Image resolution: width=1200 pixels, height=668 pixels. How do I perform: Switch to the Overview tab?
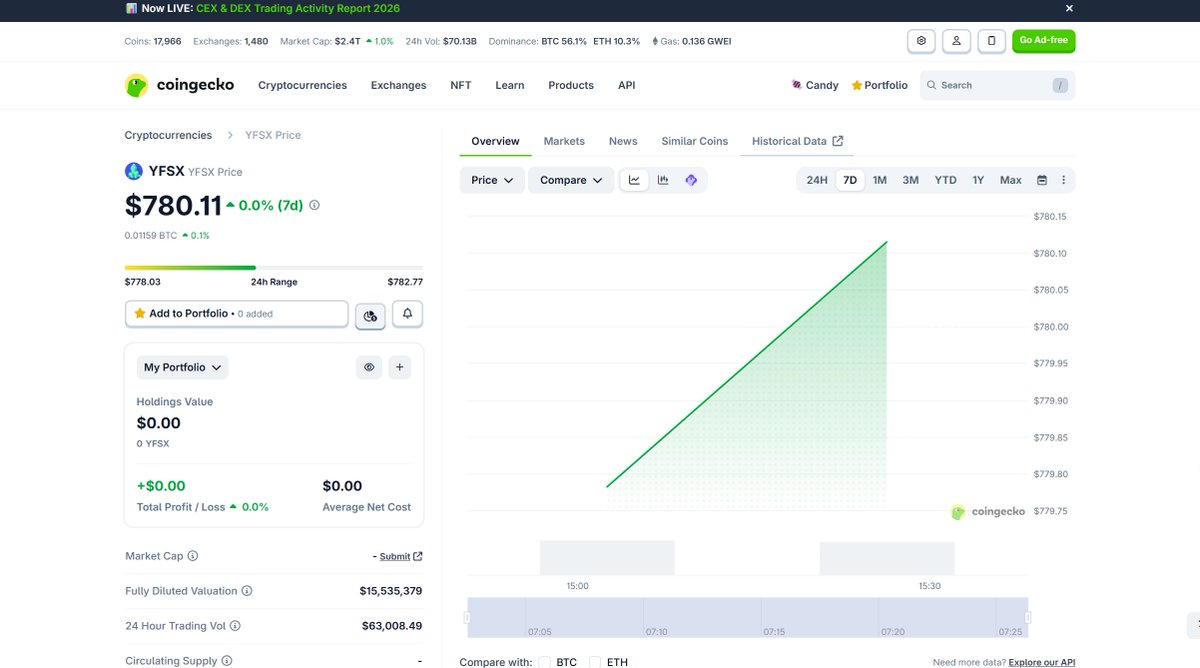click(x=495, y=141)
